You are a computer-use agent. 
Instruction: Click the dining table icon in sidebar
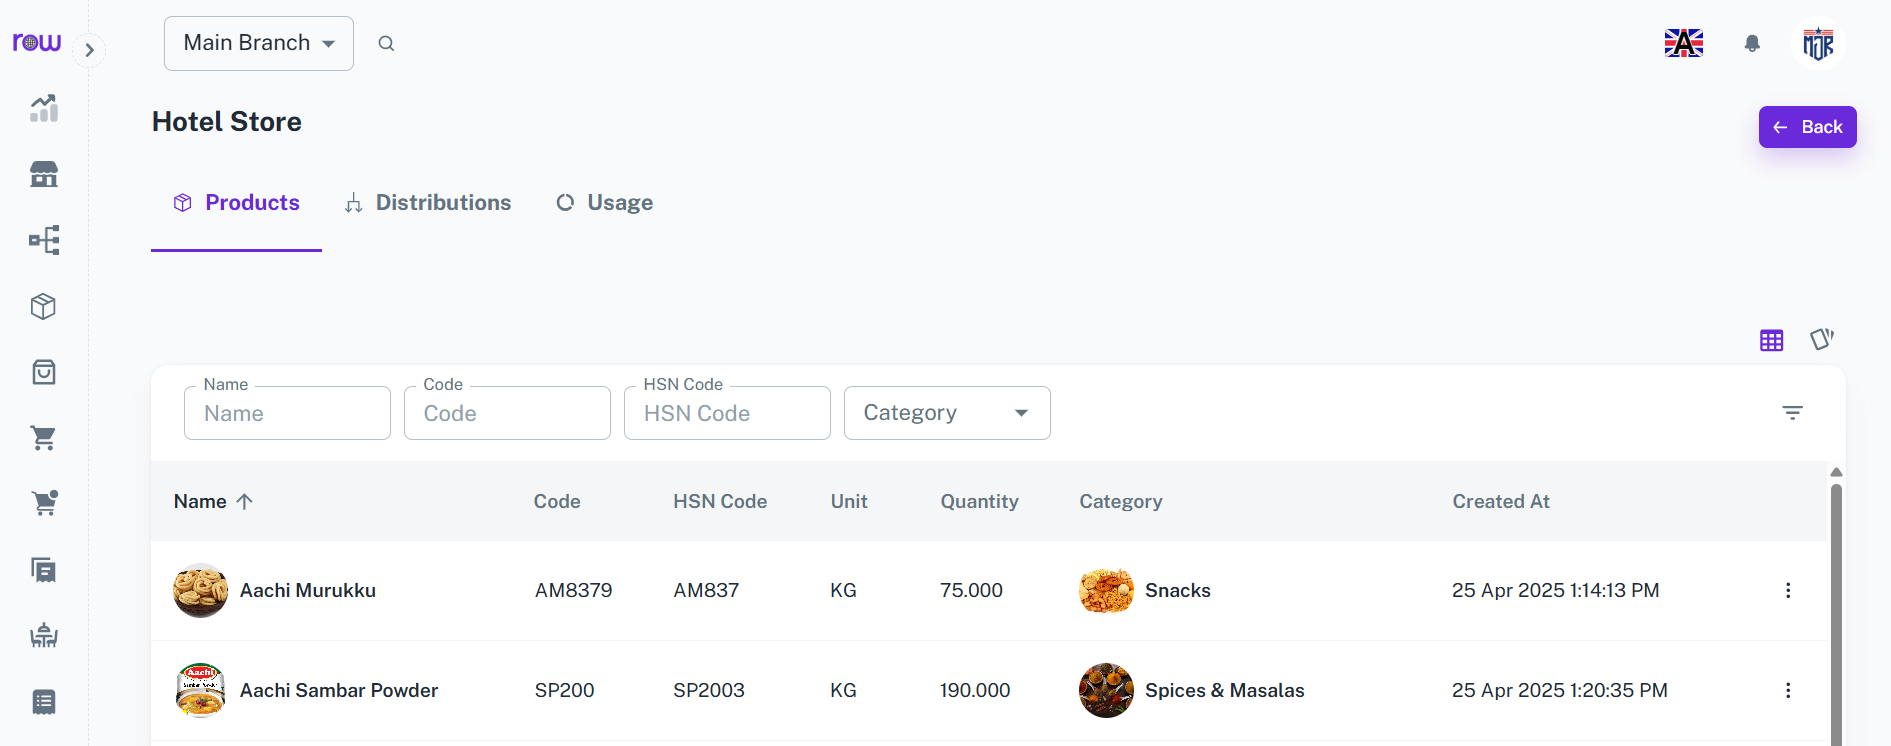(44, 635)
